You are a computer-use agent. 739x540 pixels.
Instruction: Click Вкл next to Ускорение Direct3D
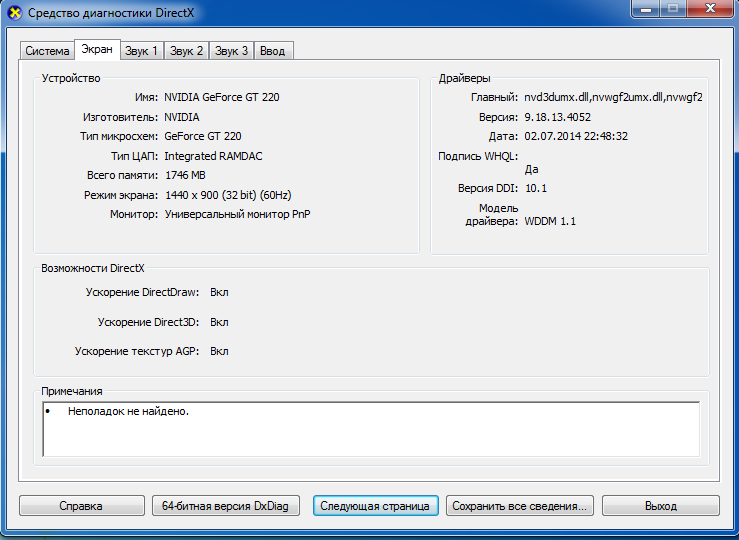pos(219,322)
